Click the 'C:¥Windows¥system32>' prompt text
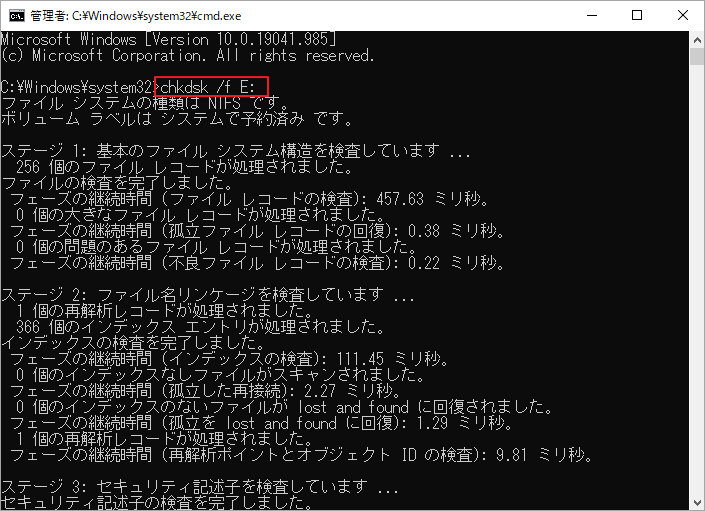705x511 pixels. pos(80,87)
